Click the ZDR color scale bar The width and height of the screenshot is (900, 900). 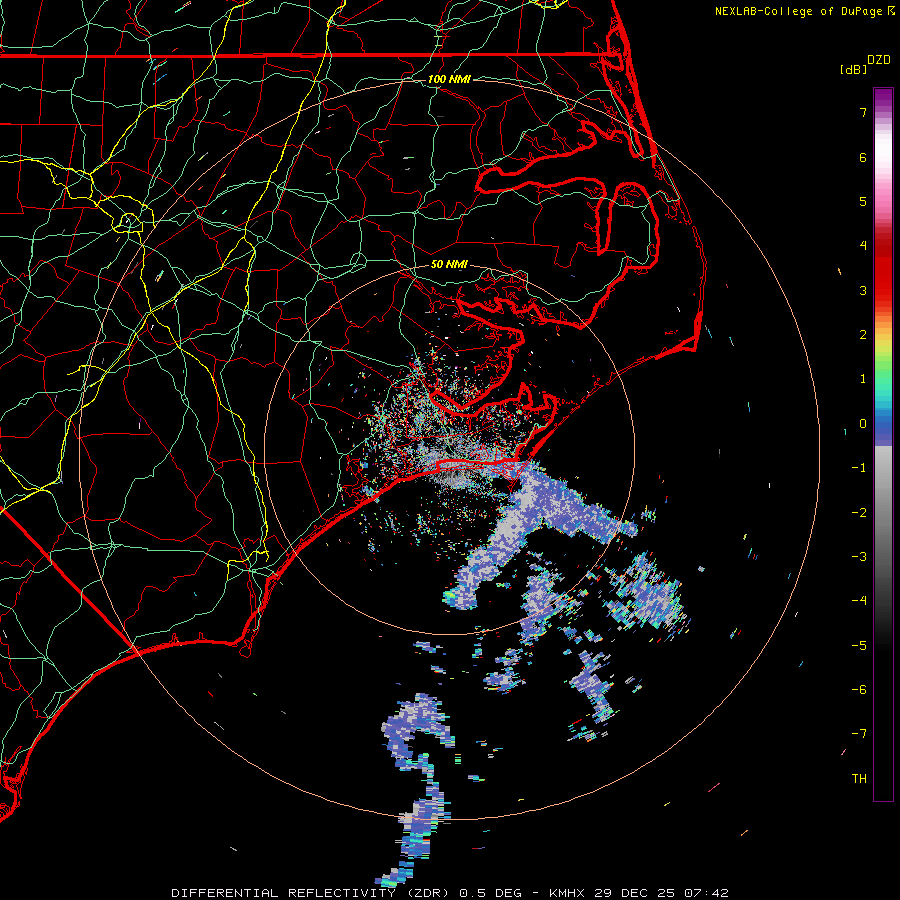click(883, 445)
